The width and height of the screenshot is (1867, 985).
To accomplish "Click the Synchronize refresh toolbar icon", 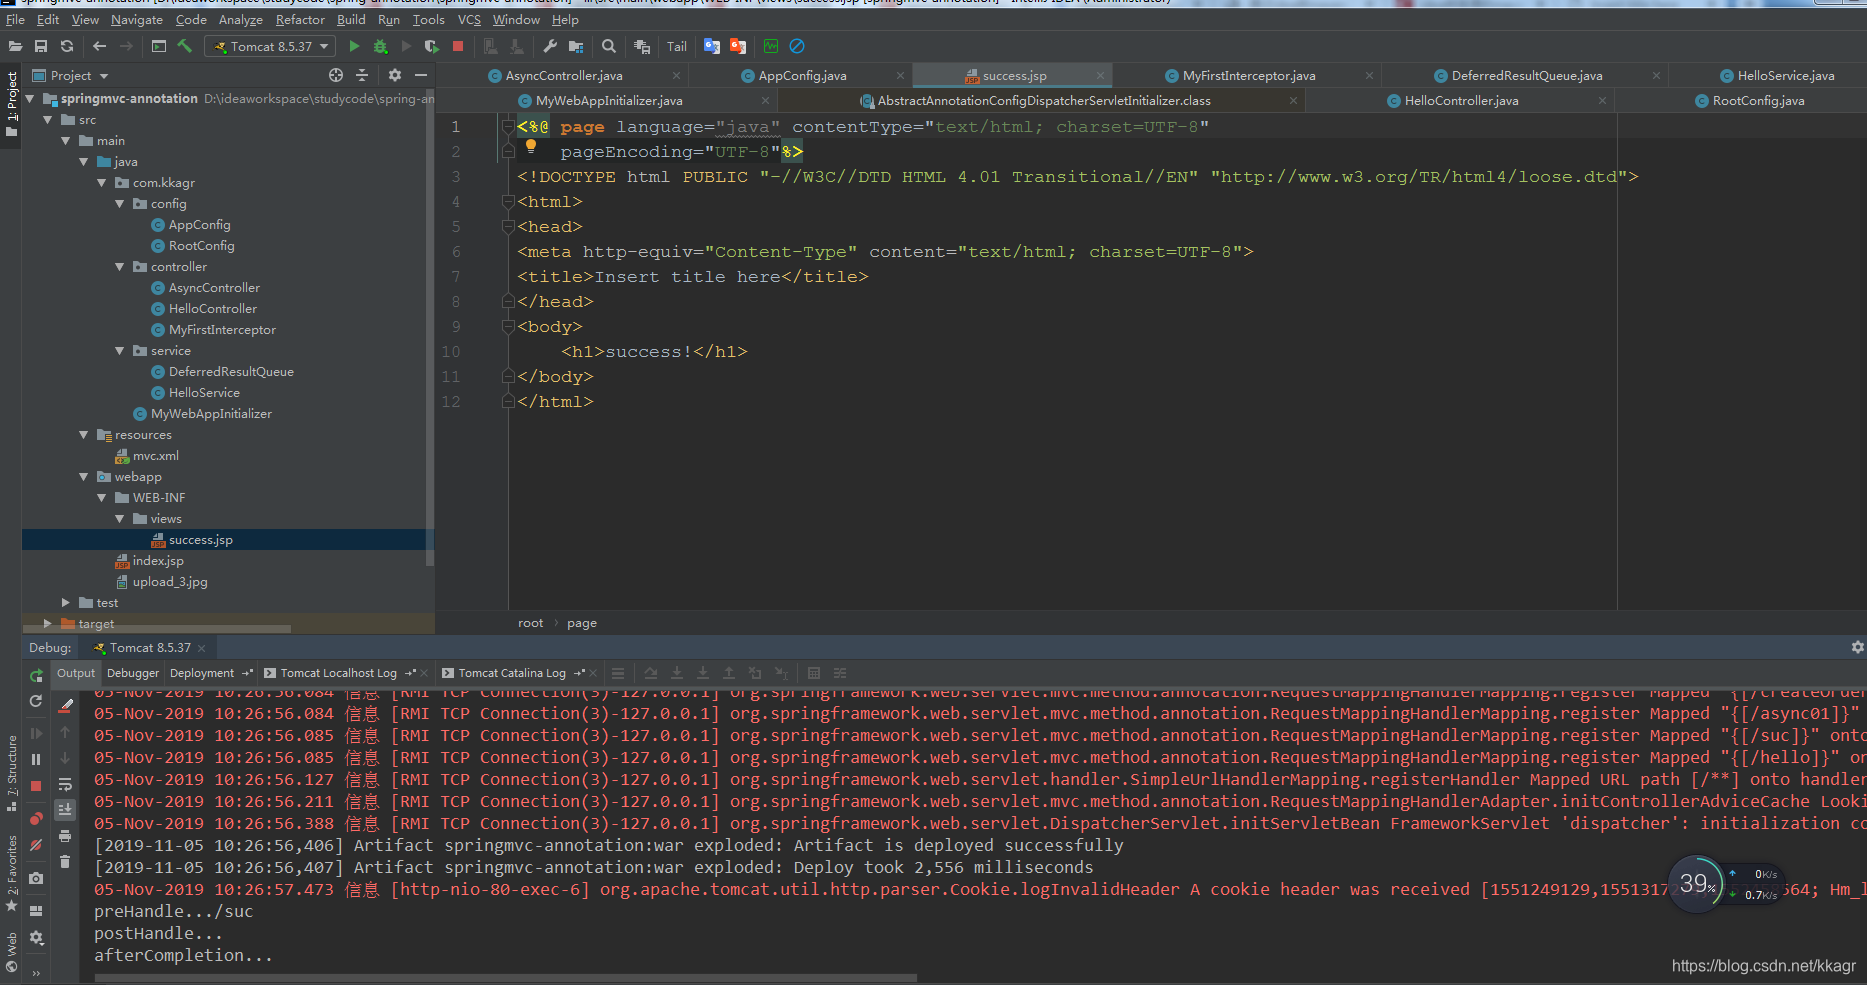I will 67,46.
